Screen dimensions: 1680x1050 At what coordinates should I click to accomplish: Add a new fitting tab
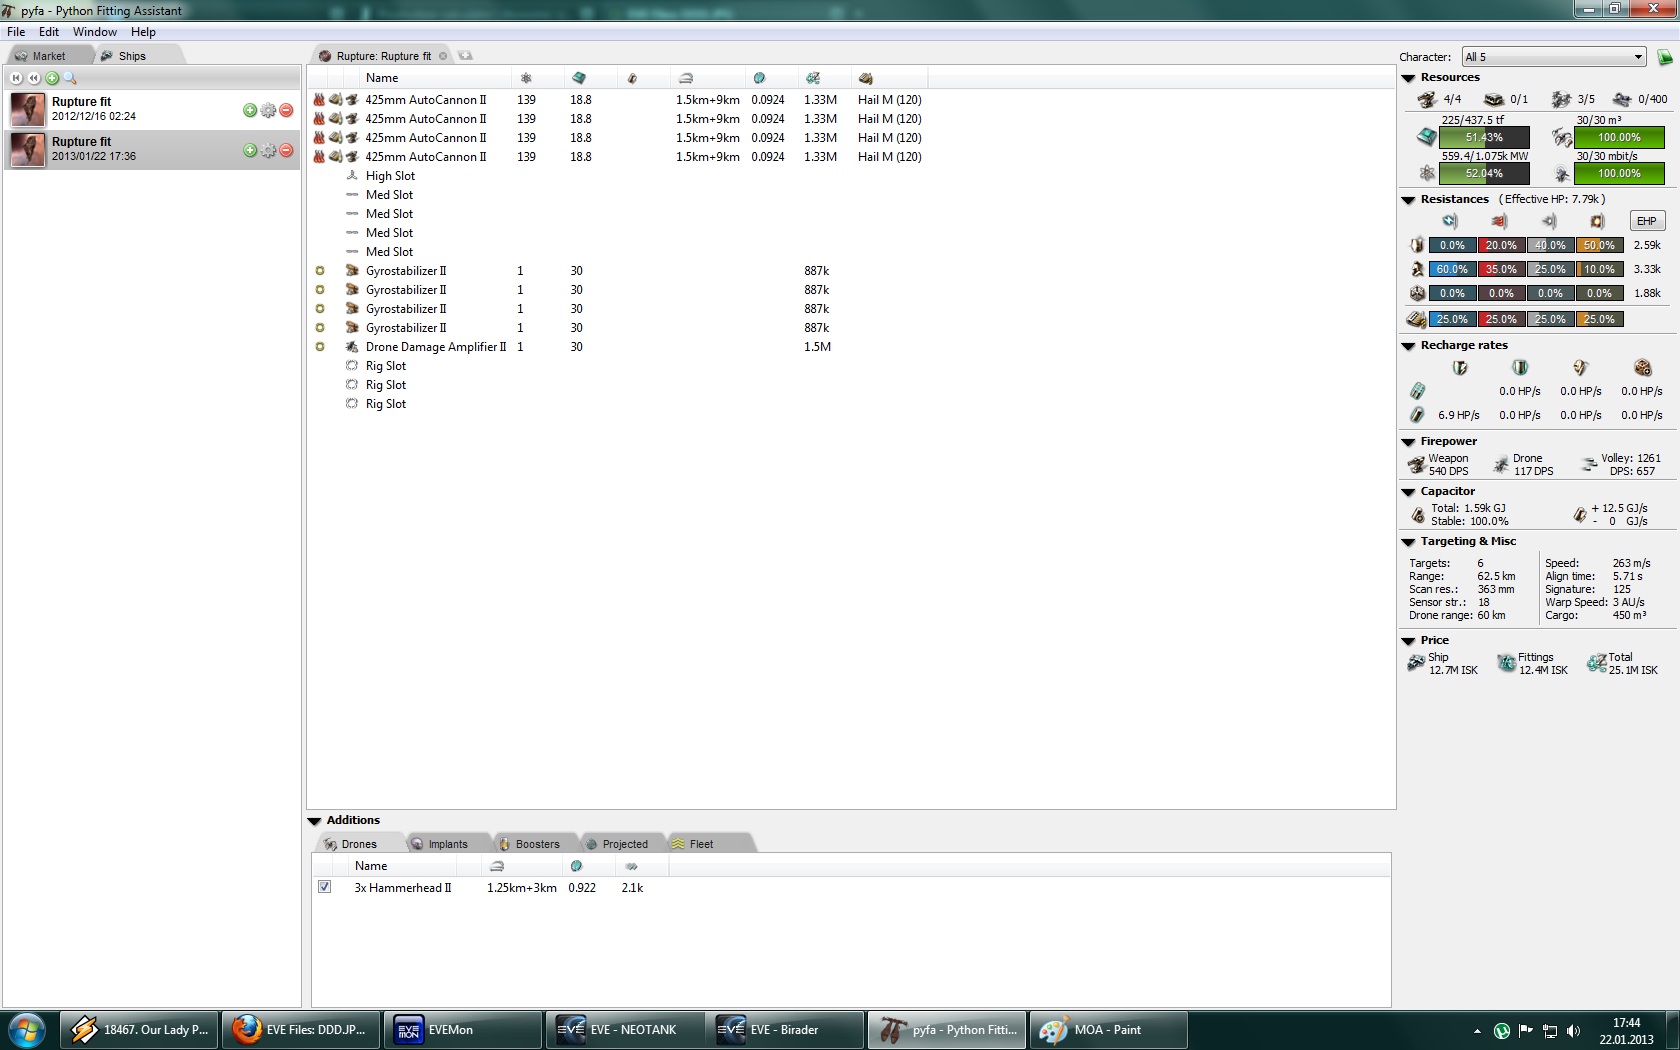point(465,56)
